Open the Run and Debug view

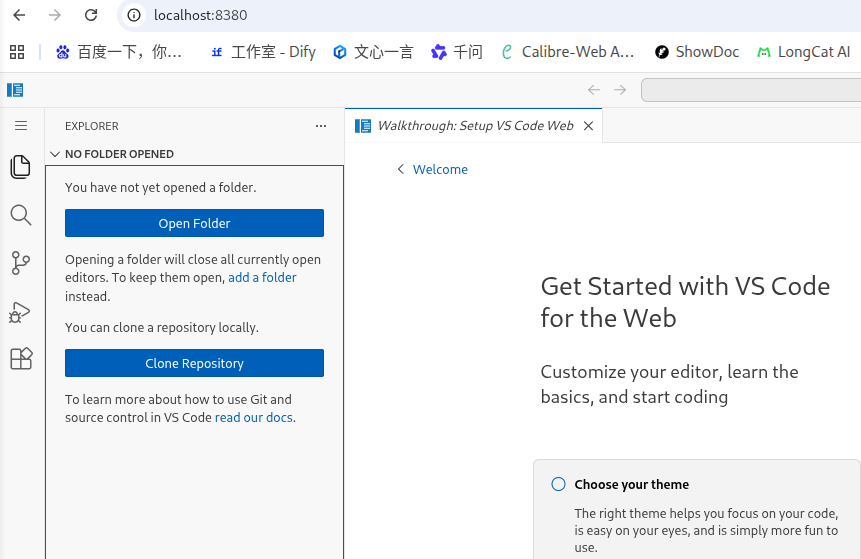[21, 312]
